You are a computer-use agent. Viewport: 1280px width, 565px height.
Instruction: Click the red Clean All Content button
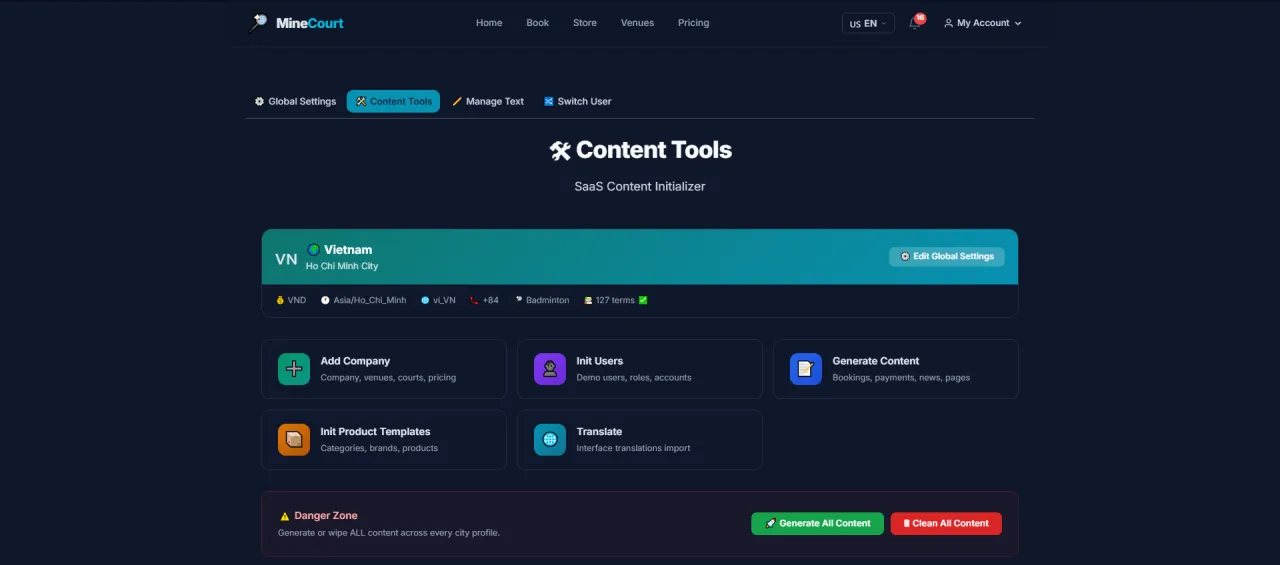coord(946,523)
